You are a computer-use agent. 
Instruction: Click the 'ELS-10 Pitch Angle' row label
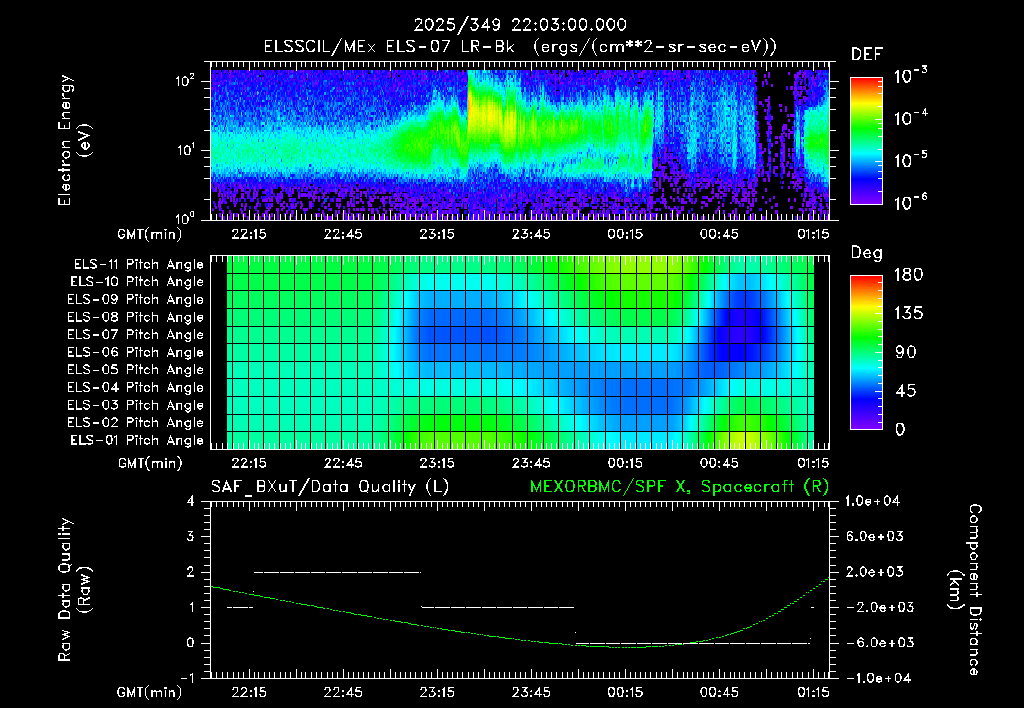137,282
